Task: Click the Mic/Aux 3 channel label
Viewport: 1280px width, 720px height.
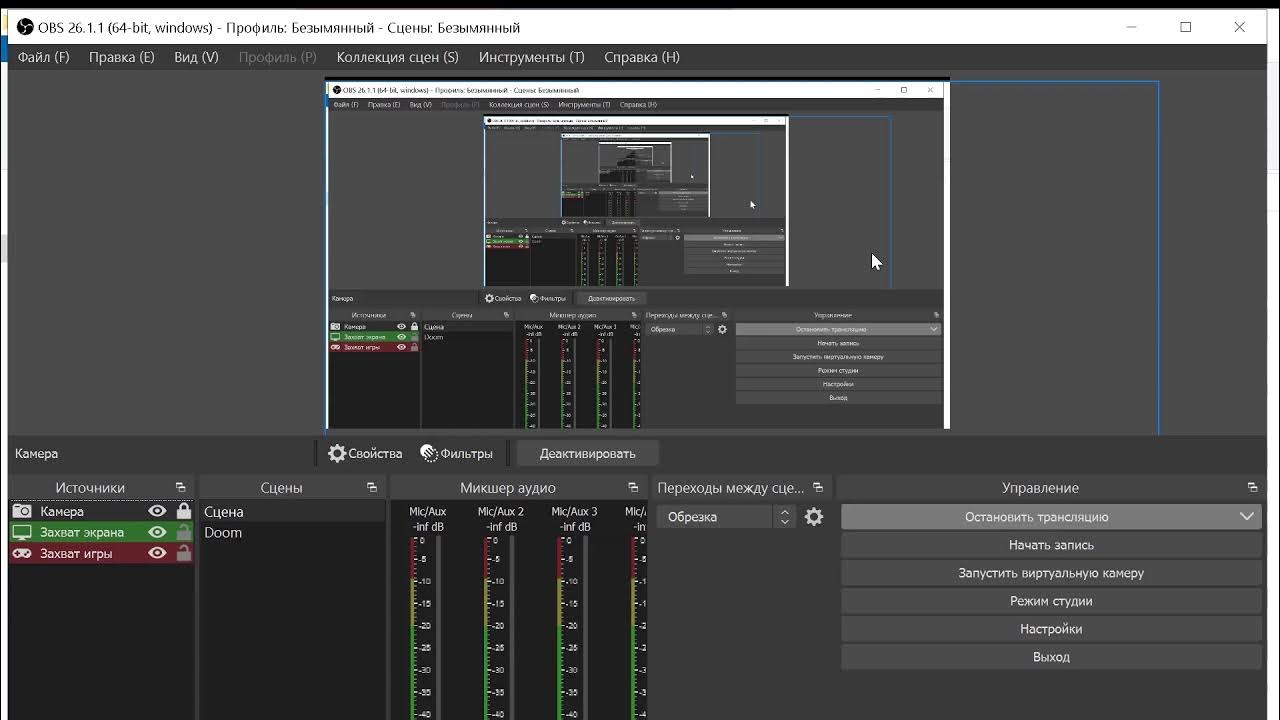Action: coord(574,511)
